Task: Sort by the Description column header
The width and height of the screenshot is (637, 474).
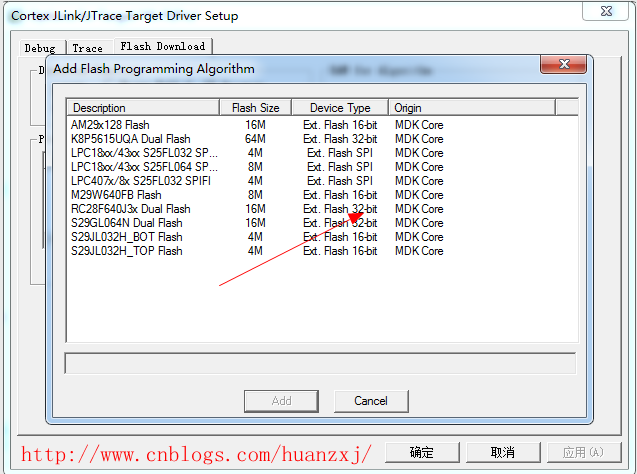Action: tap(143, 108)
